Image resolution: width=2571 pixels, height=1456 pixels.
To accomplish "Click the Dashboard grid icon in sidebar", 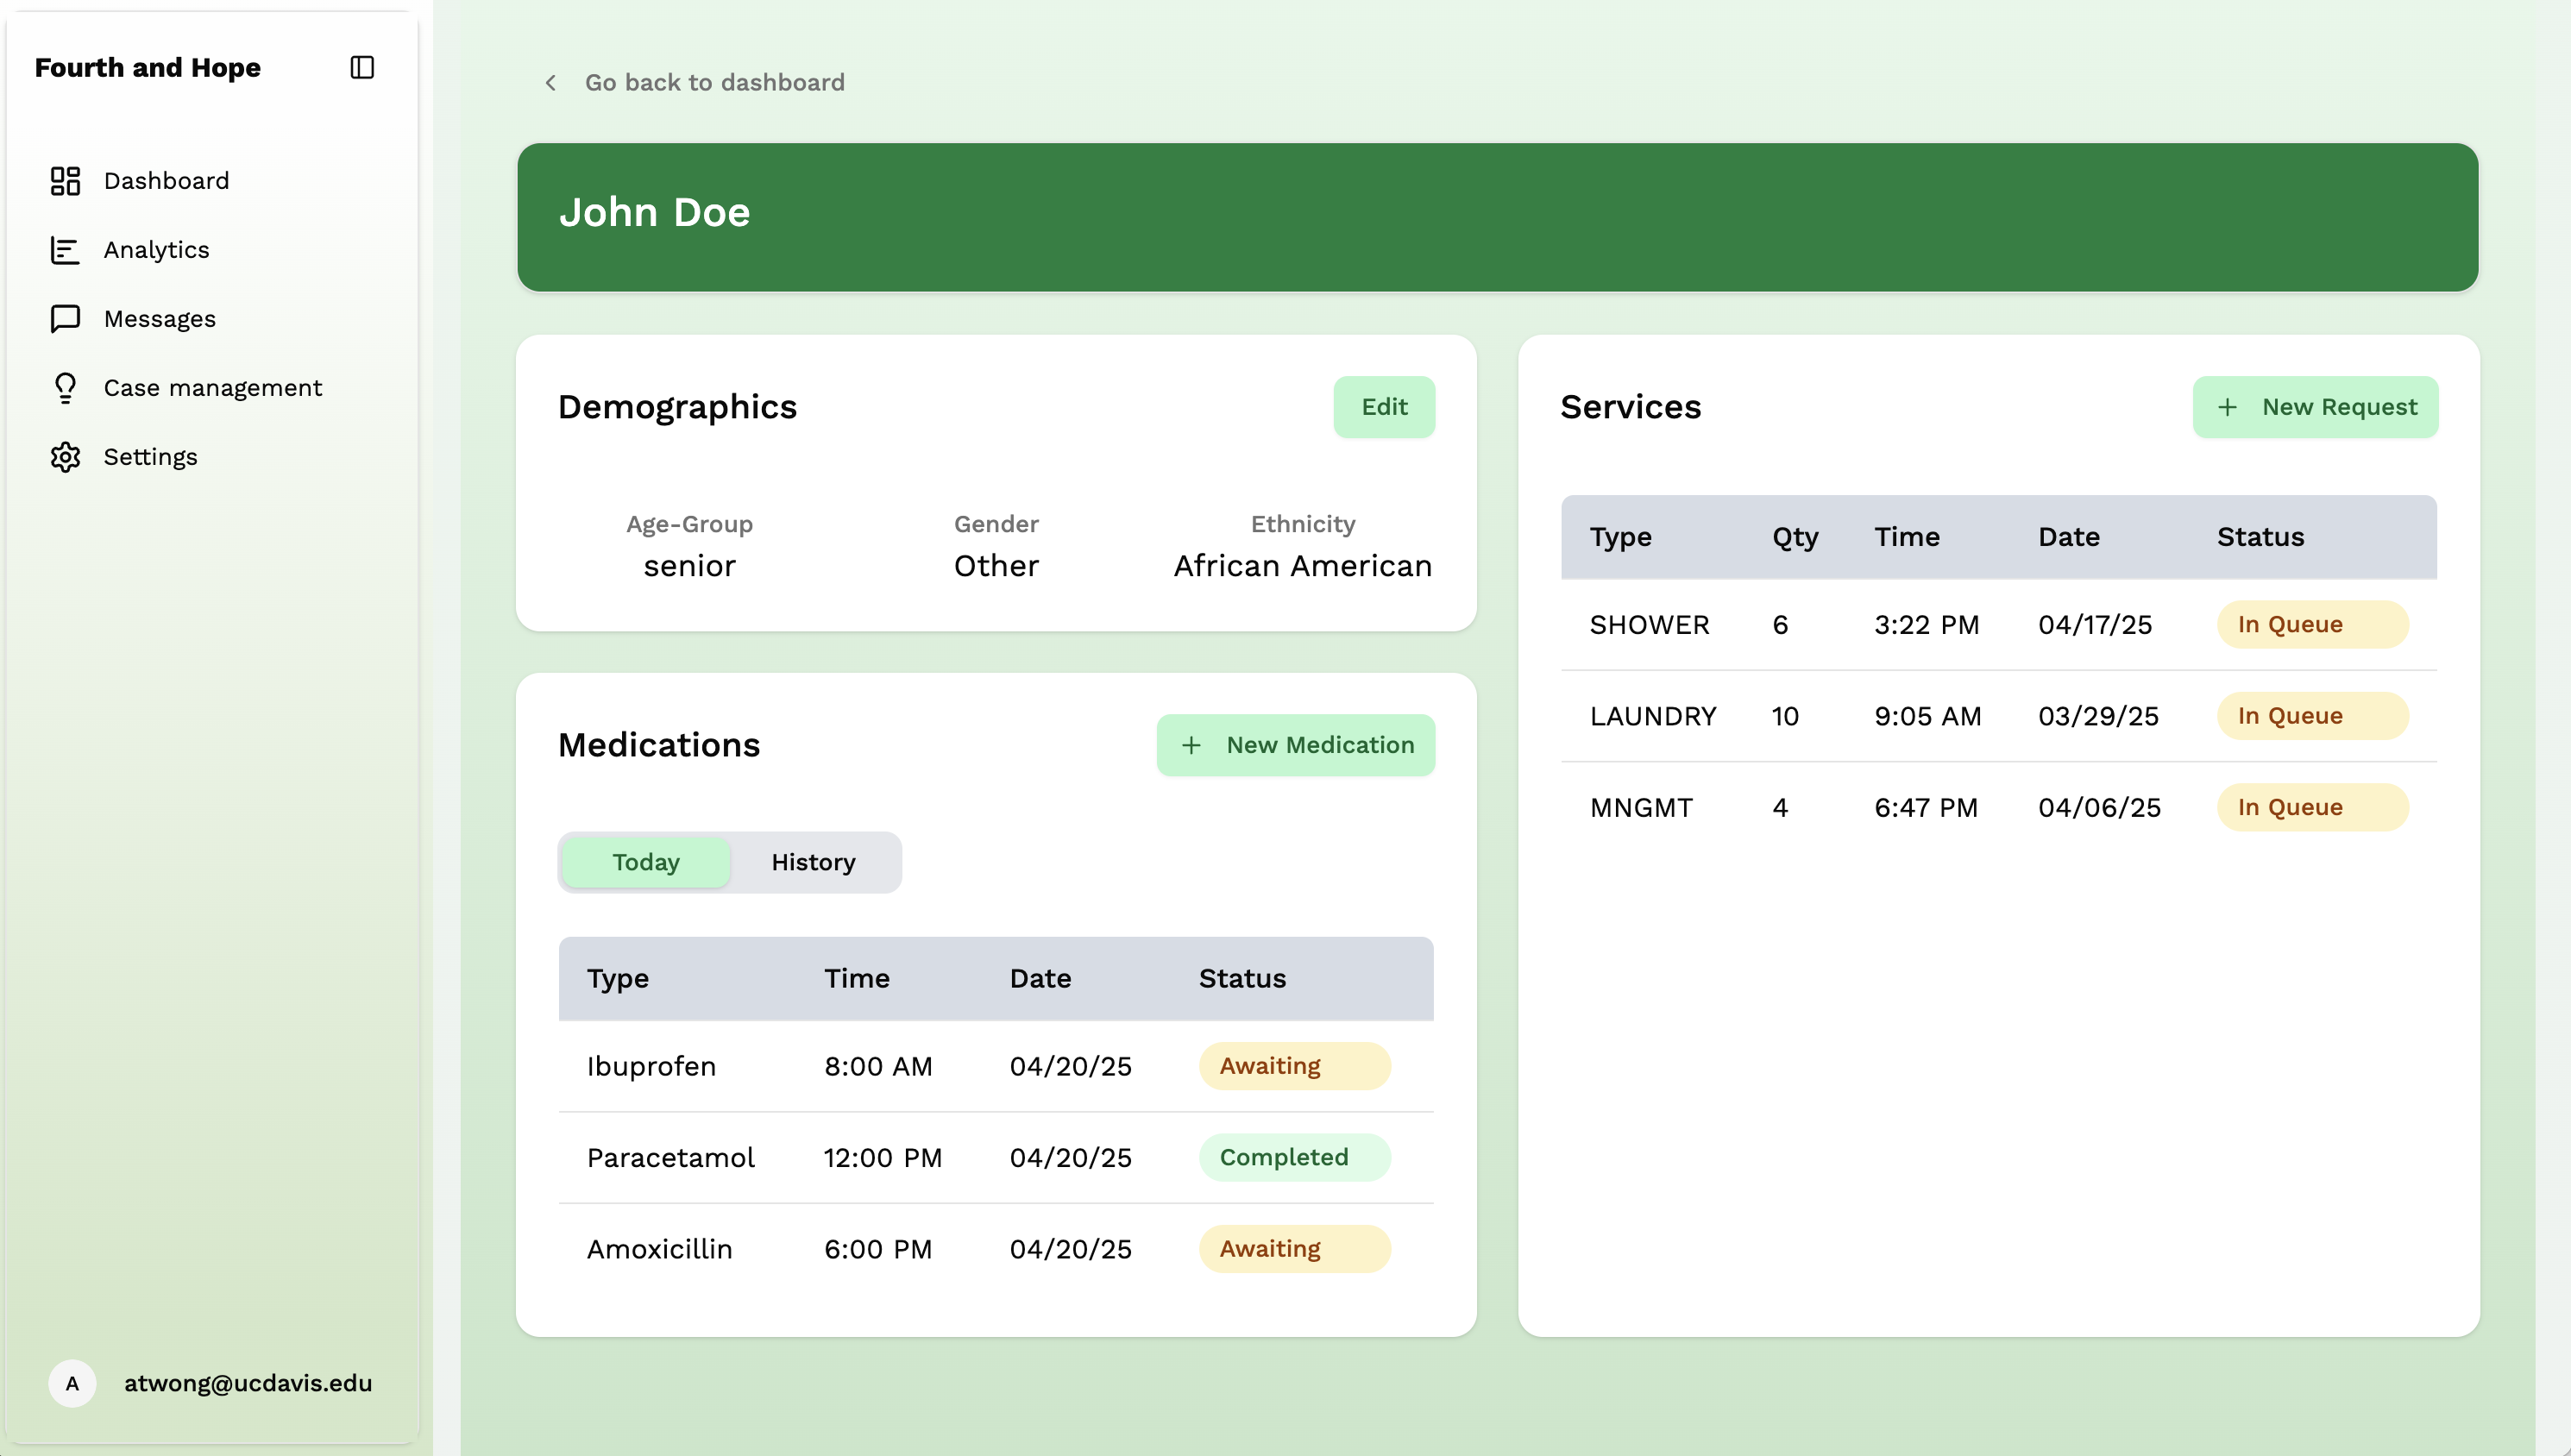I will coord(65,181).
